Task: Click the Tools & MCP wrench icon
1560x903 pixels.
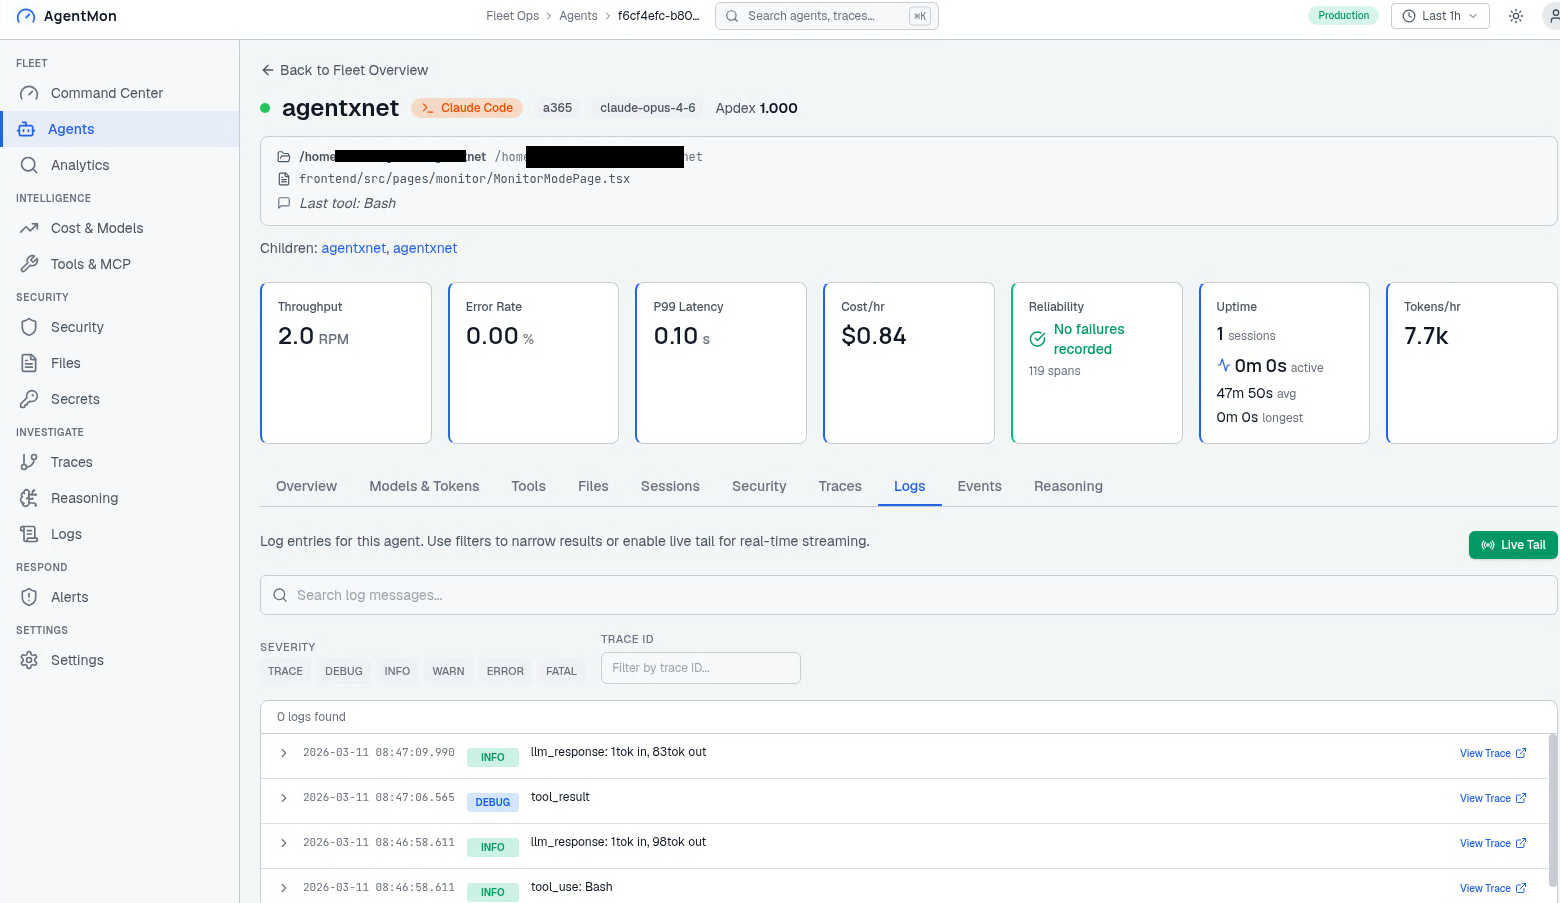Action: (x=29, y=264)
